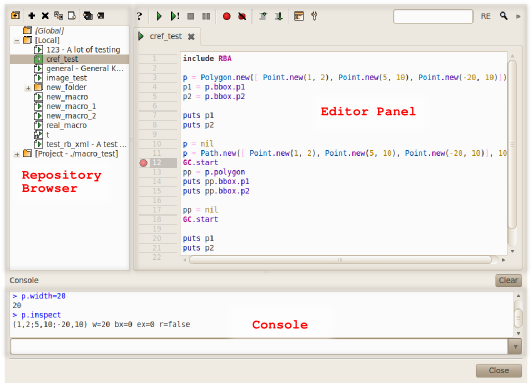Viewport: 532px width, 383px height.
Task: Open the console input history dropdown
Action: click(x=515, y=347)
